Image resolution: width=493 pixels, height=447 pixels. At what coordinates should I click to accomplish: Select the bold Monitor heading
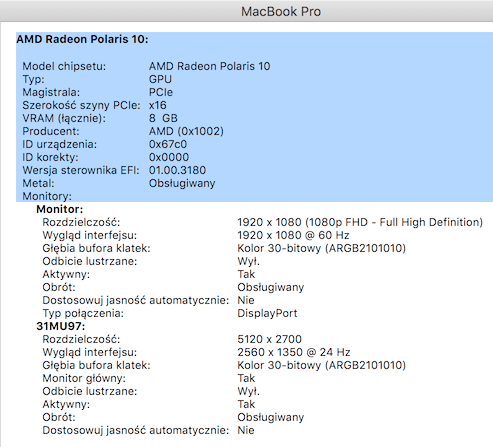[x=60, y=209]
